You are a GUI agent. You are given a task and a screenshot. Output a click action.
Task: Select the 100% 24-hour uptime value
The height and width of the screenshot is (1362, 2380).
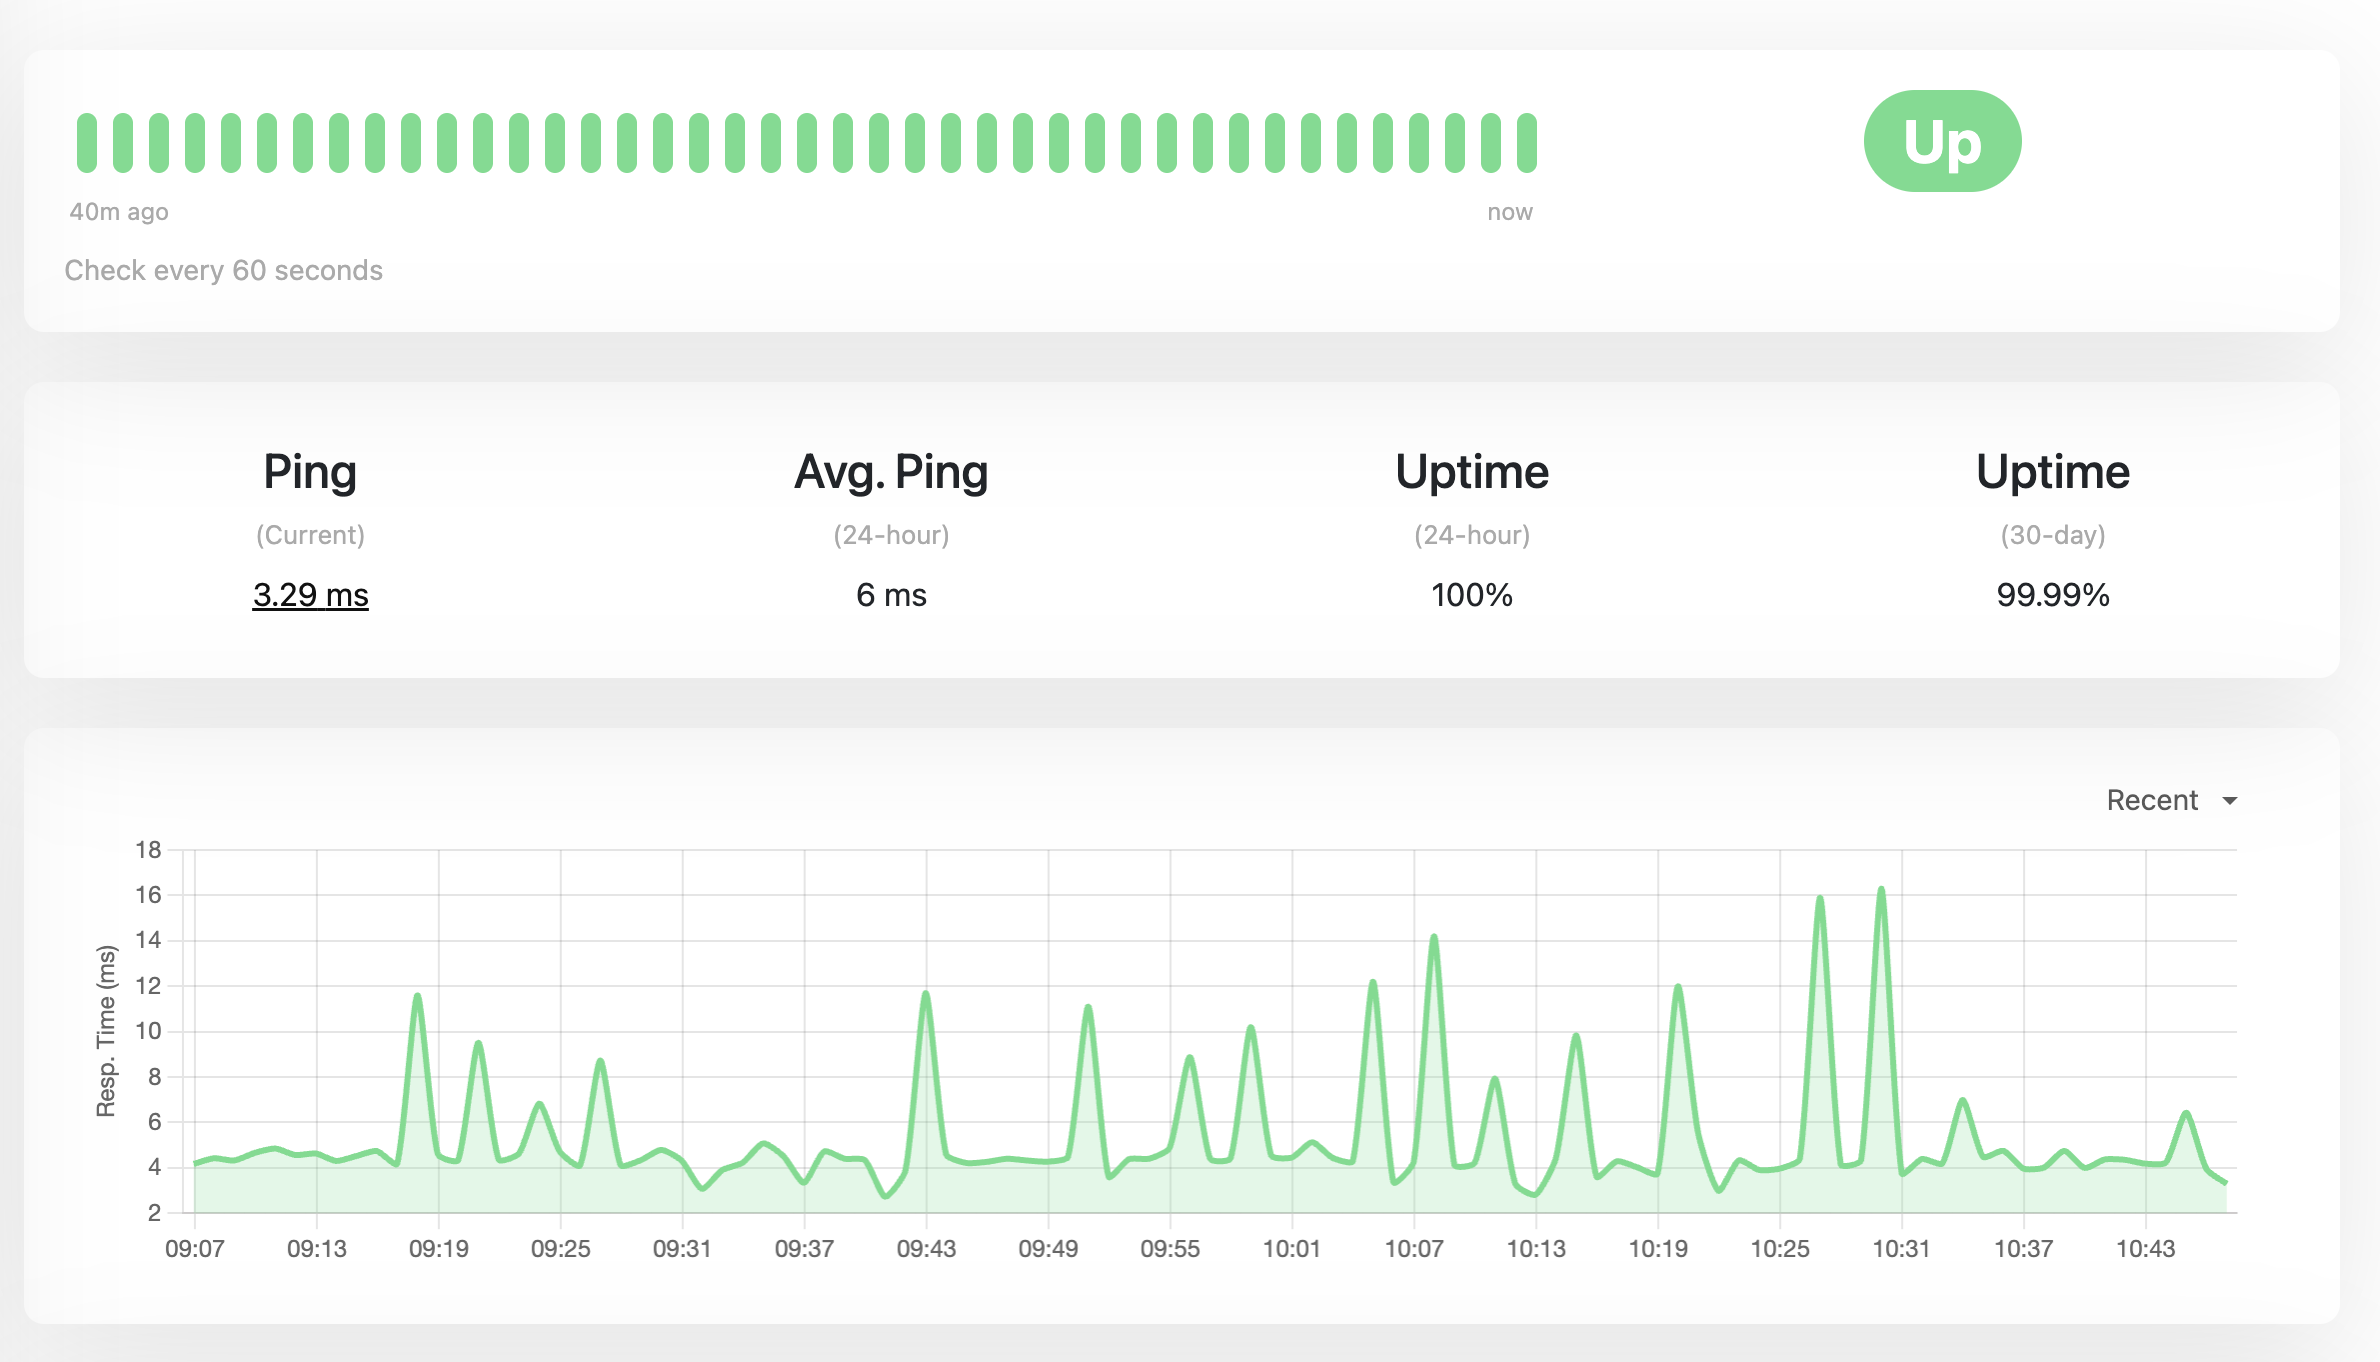[x=1471, y=595]
